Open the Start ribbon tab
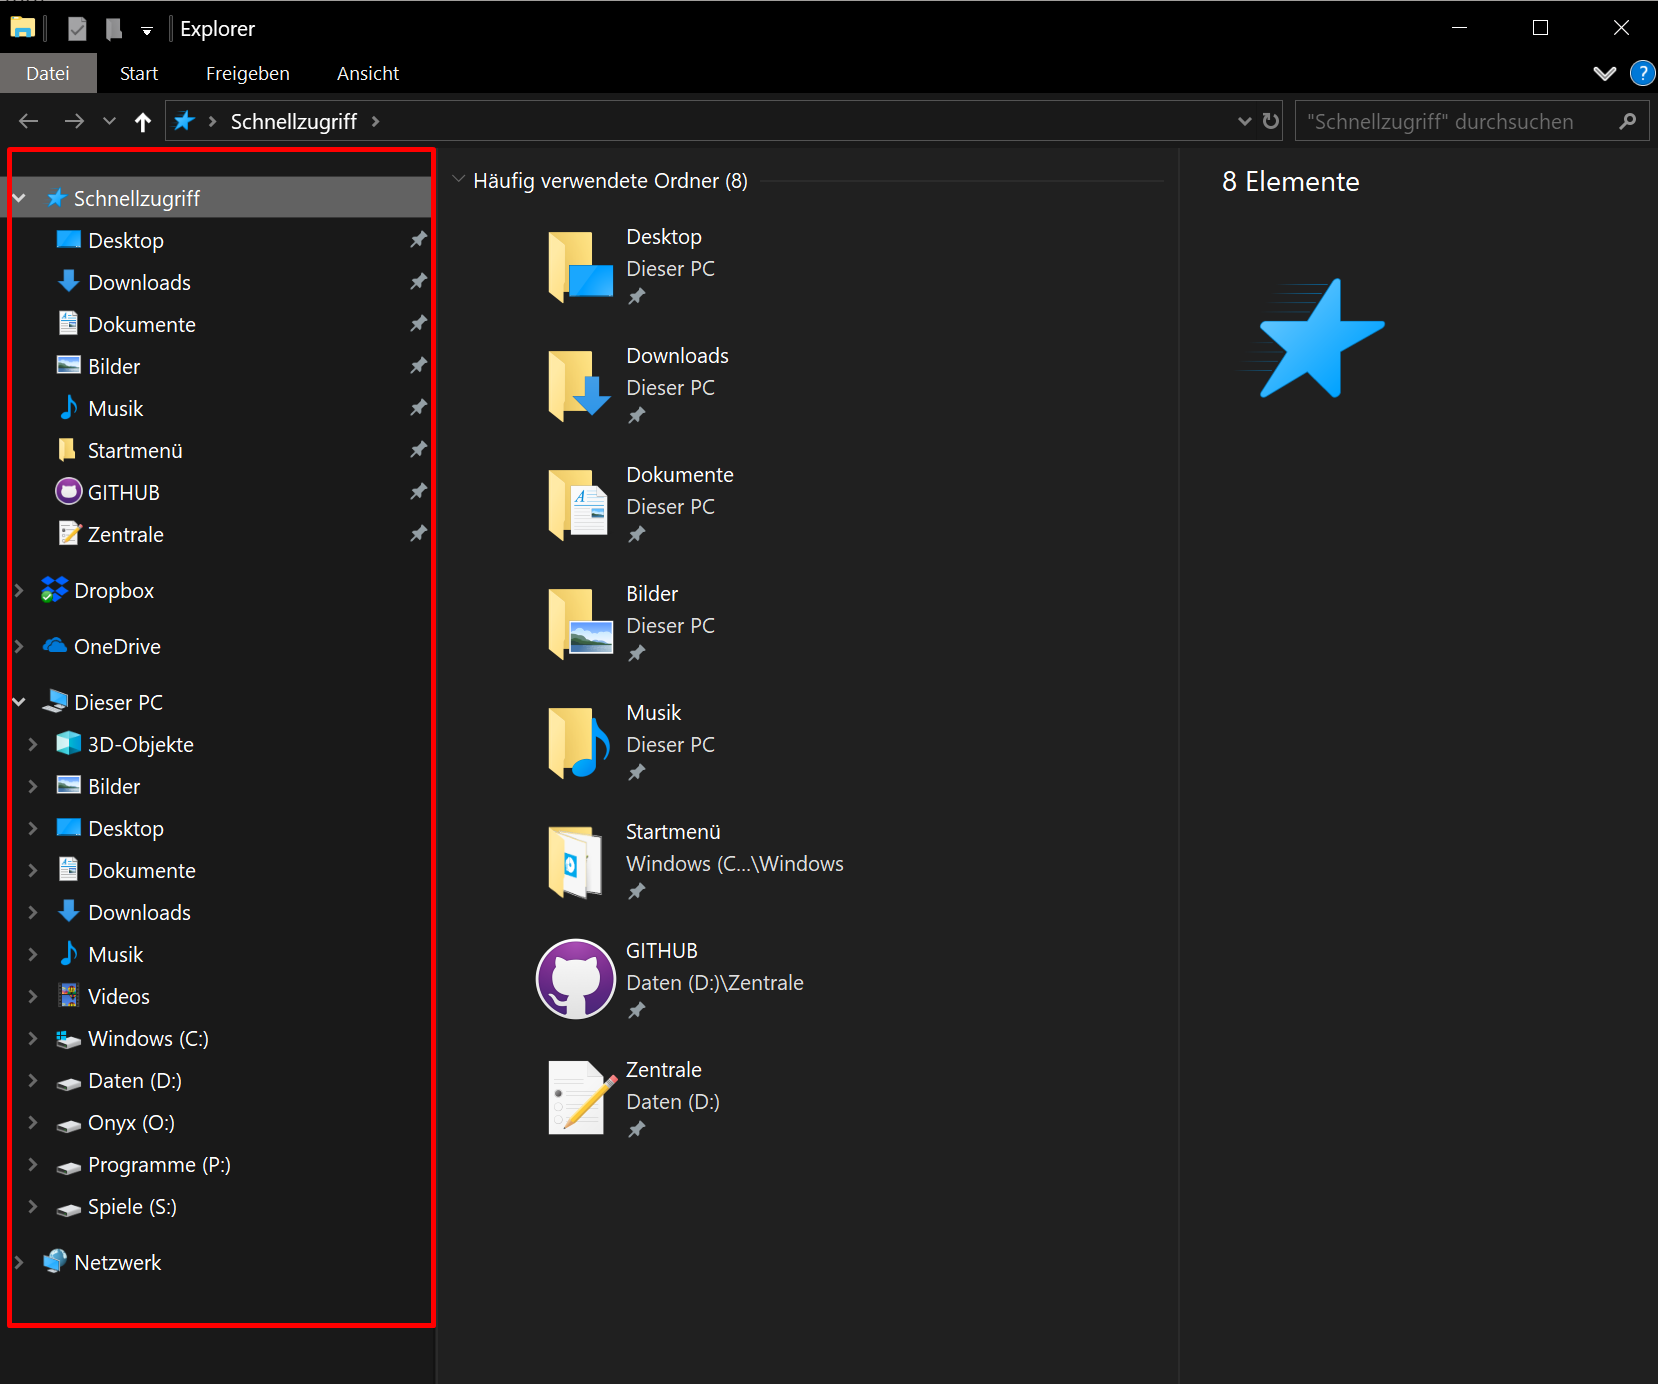This screenshot has height=1384, width=1658. click(x=138, y=72)
